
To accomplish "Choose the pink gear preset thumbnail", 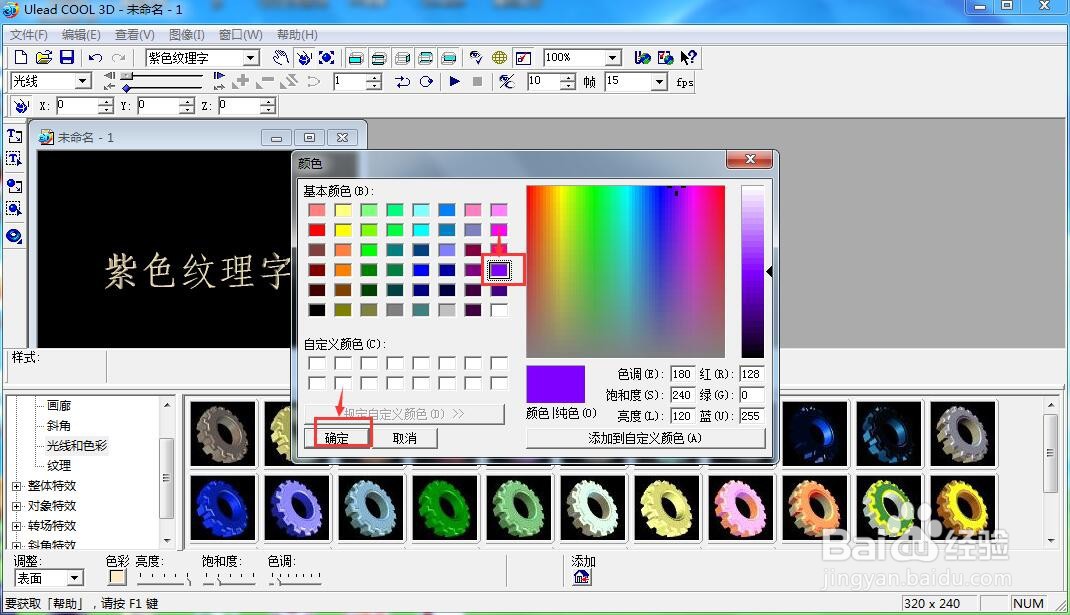I will [x=741, y=508].
